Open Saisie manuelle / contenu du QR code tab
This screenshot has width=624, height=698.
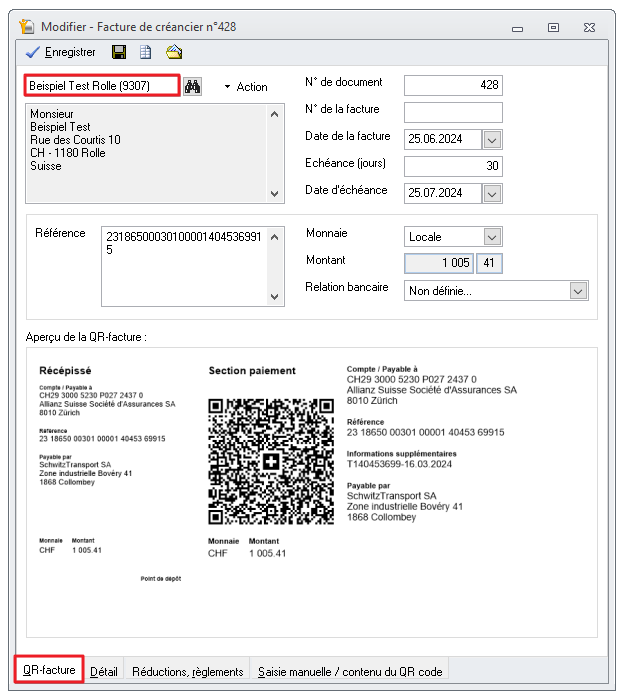pos(350,671)
